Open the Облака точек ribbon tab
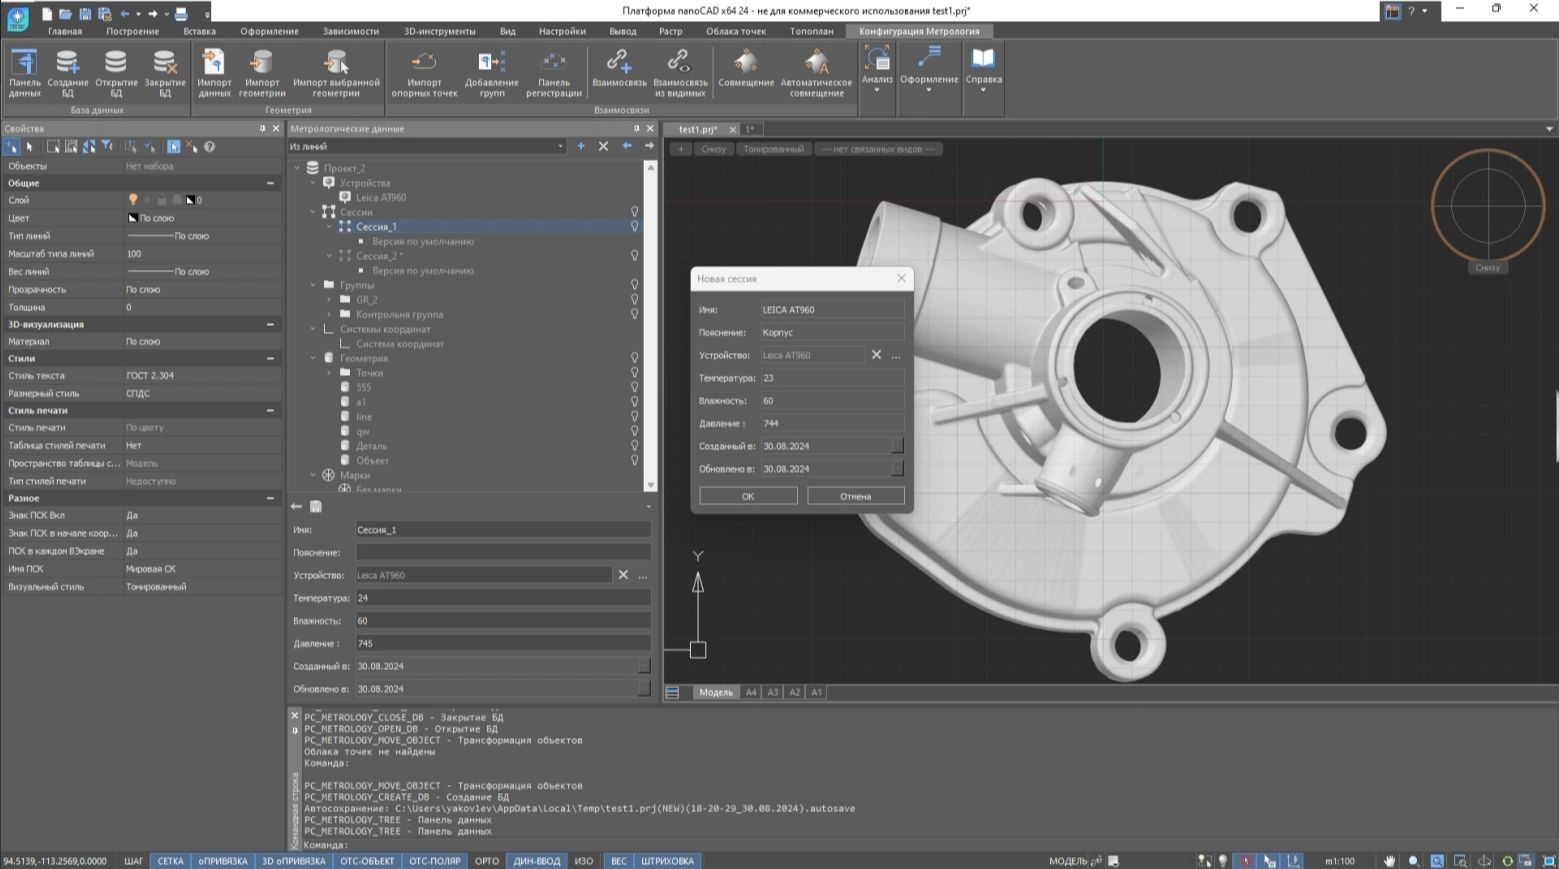Image resolution: width=1559 pixels, height=869 pixels. [735, 31]
